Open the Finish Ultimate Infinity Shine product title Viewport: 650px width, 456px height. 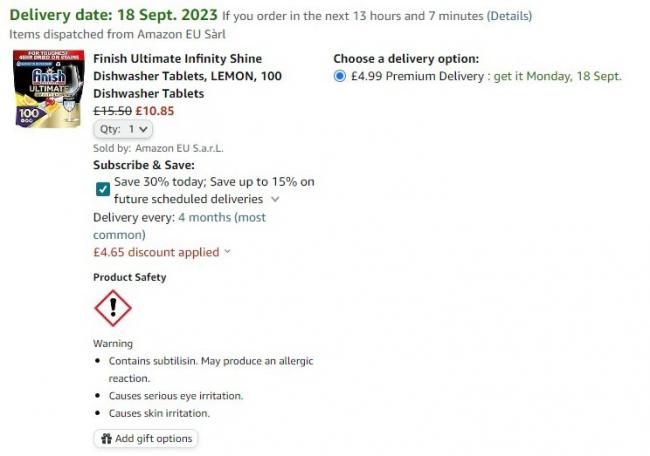click(187, 76)
